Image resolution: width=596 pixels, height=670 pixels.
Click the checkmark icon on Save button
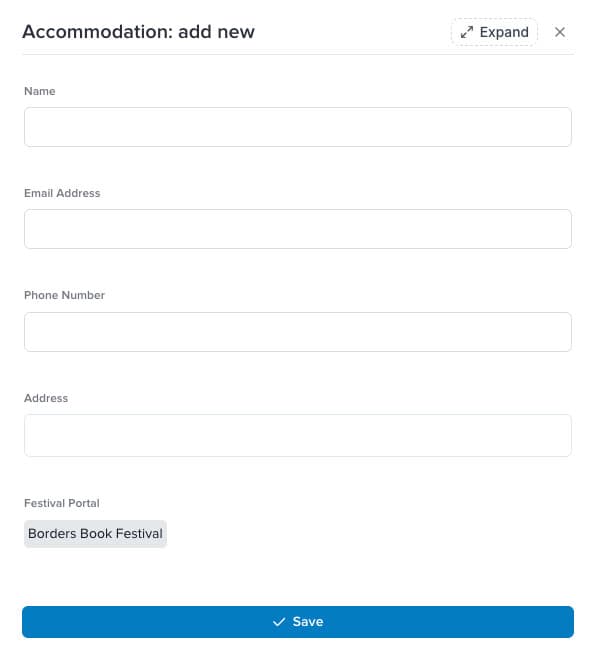[x=279, y=622]
